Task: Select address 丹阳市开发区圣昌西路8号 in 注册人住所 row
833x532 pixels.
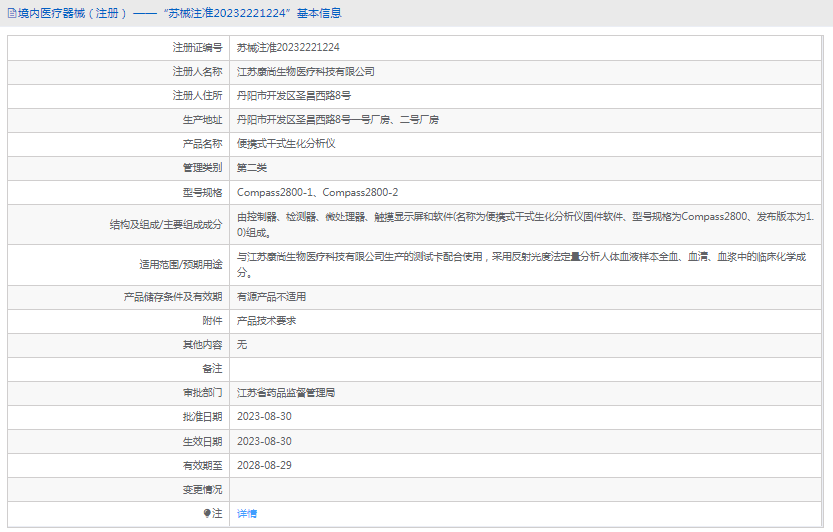Action: click(x=294, y=96)
